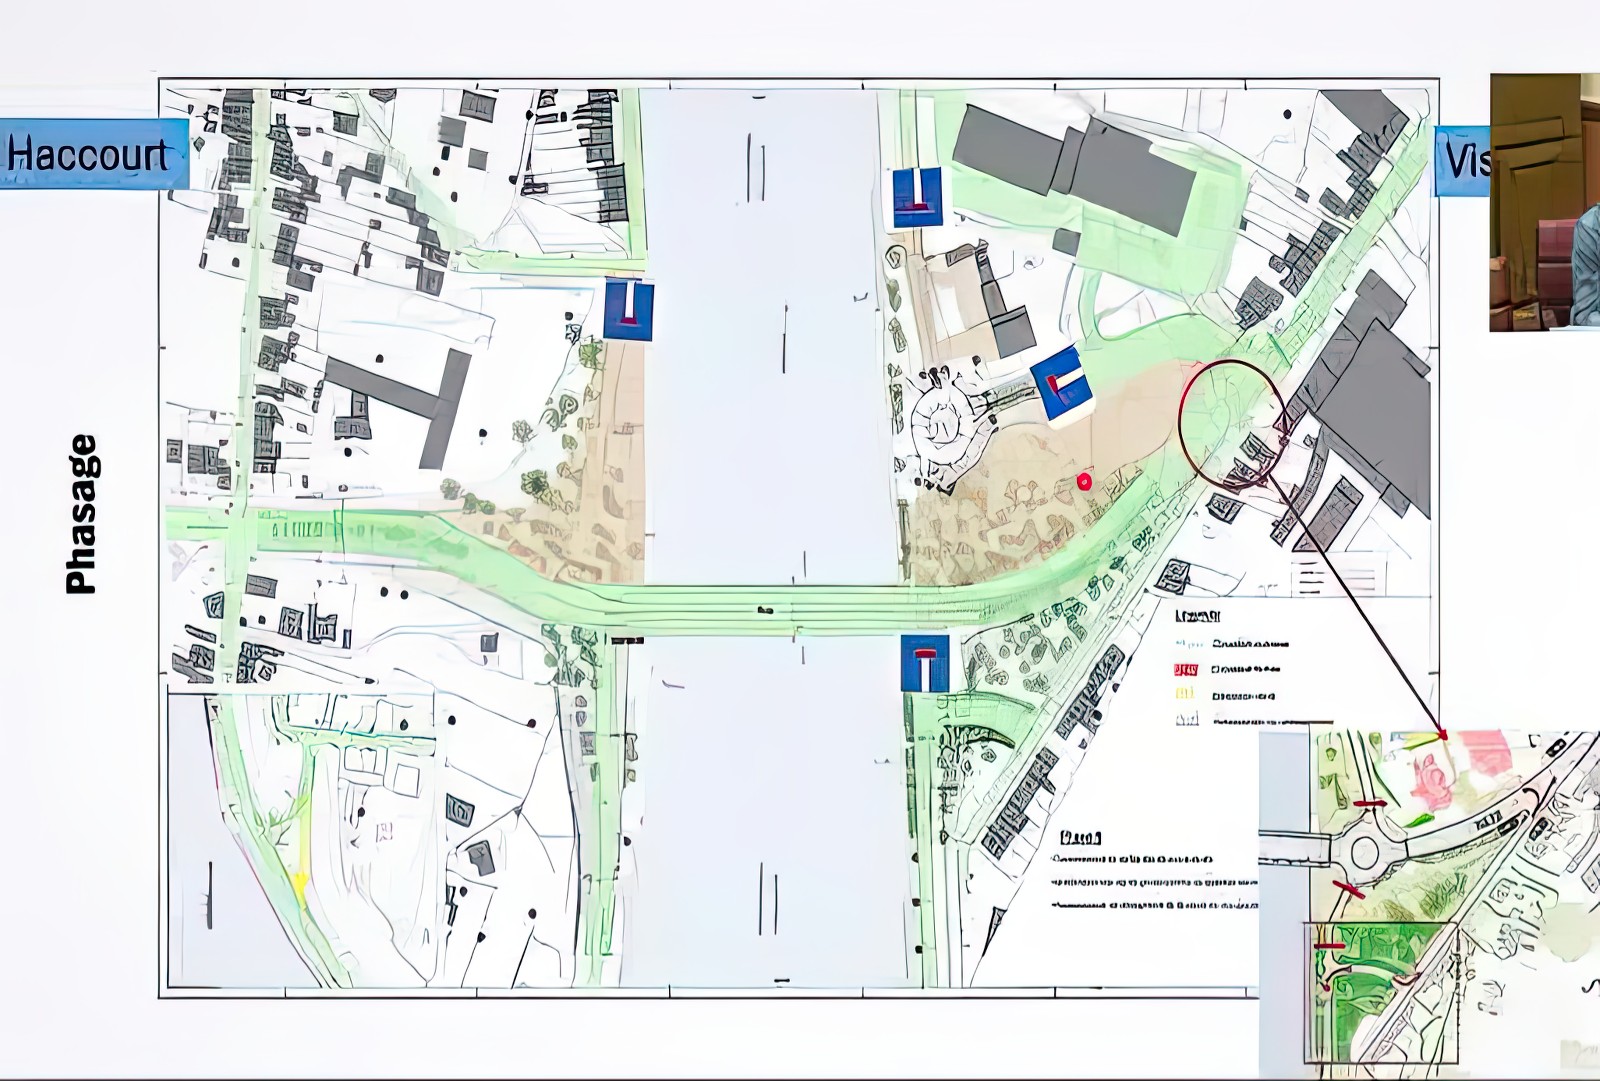Click the red swatch in the legend
Viewport: 1600px width, 1081px height.
1186,669
